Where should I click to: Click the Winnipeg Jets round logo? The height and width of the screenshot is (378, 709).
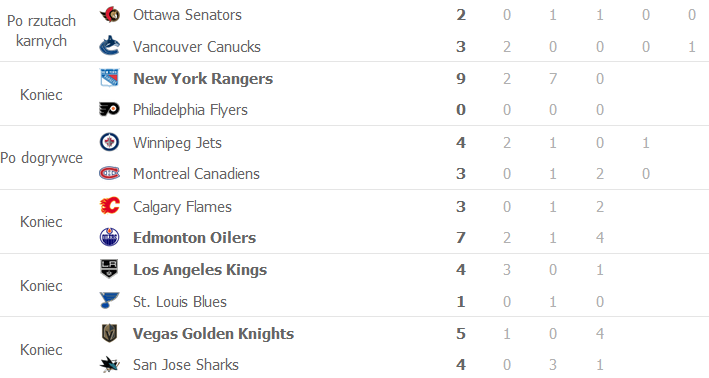[109, 142]
